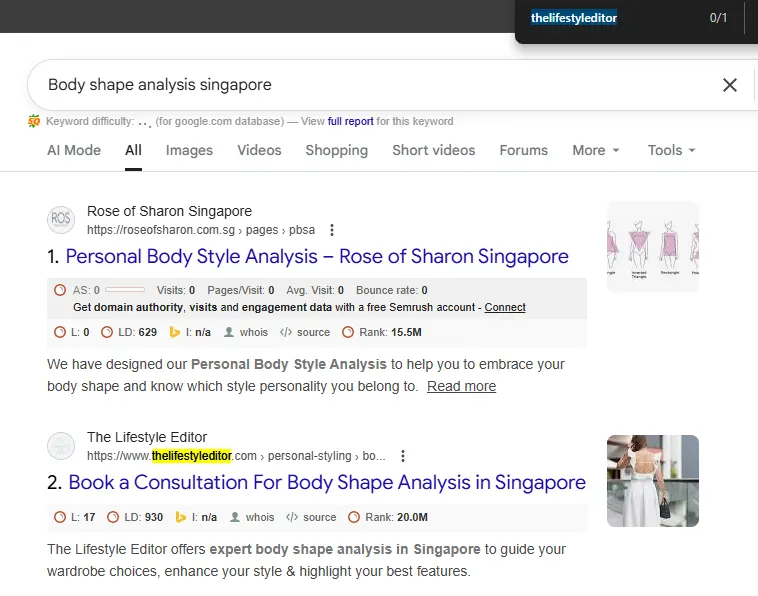
Task: Click the LD: 930 circle icon
Action: 113,517
